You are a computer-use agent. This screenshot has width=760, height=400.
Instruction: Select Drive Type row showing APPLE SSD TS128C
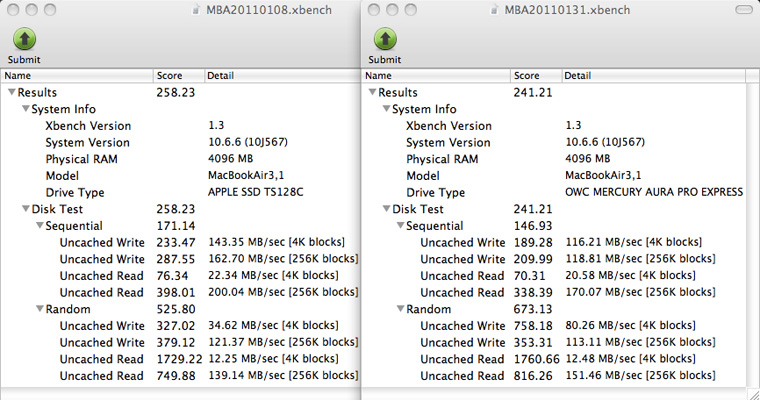[180, 192]
